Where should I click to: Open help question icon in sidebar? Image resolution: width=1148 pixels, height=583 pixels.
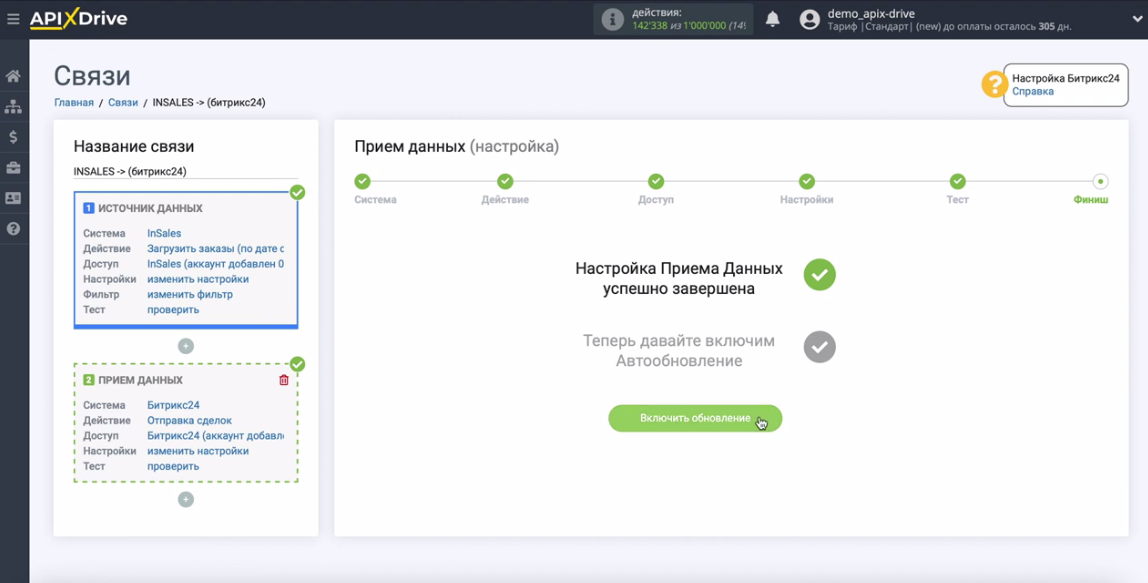(x=13, y=229)
